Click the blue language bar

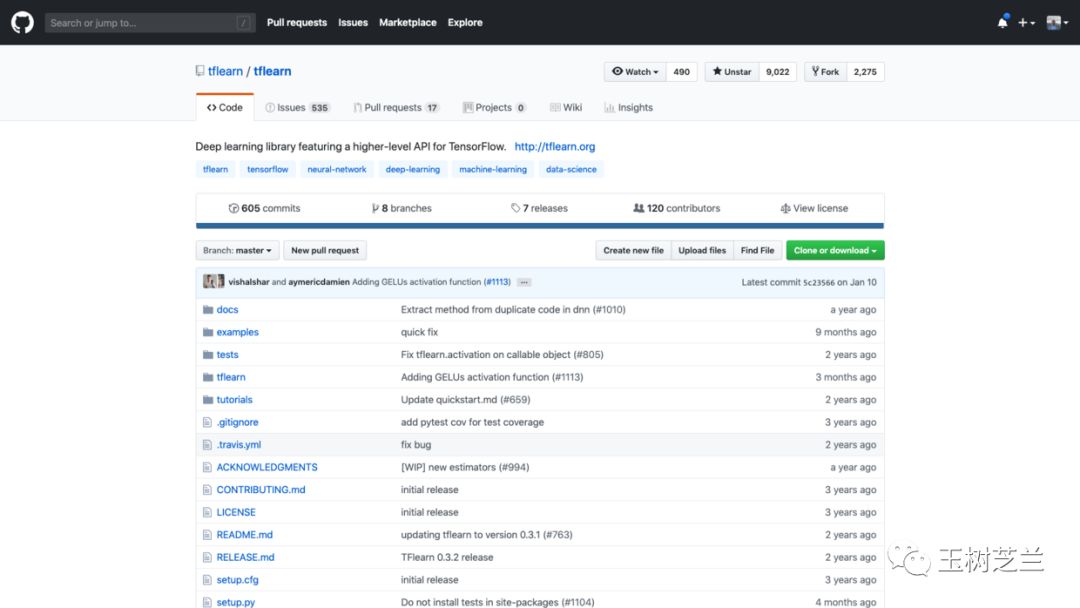pos(540,225)
